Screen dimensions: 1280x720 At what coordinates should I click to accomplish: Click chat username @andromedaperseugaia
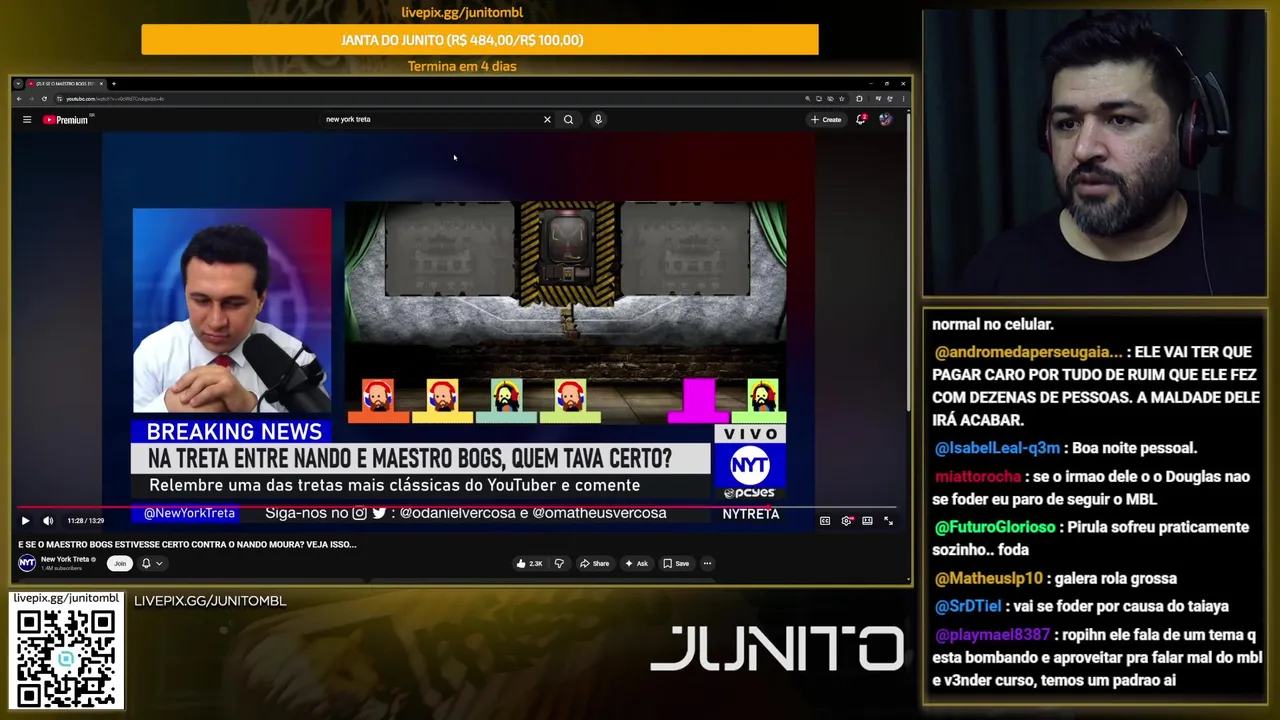[1029, 352]
